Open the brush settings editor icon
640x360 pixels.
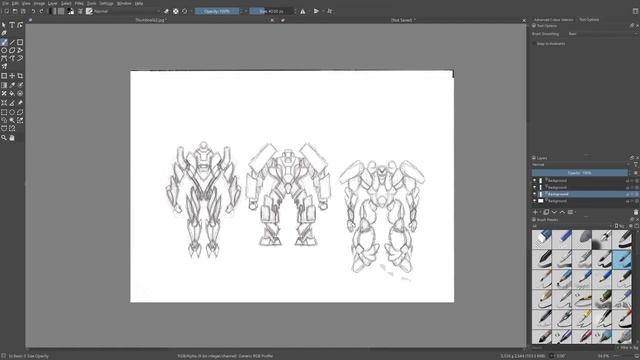coord(80,11)
